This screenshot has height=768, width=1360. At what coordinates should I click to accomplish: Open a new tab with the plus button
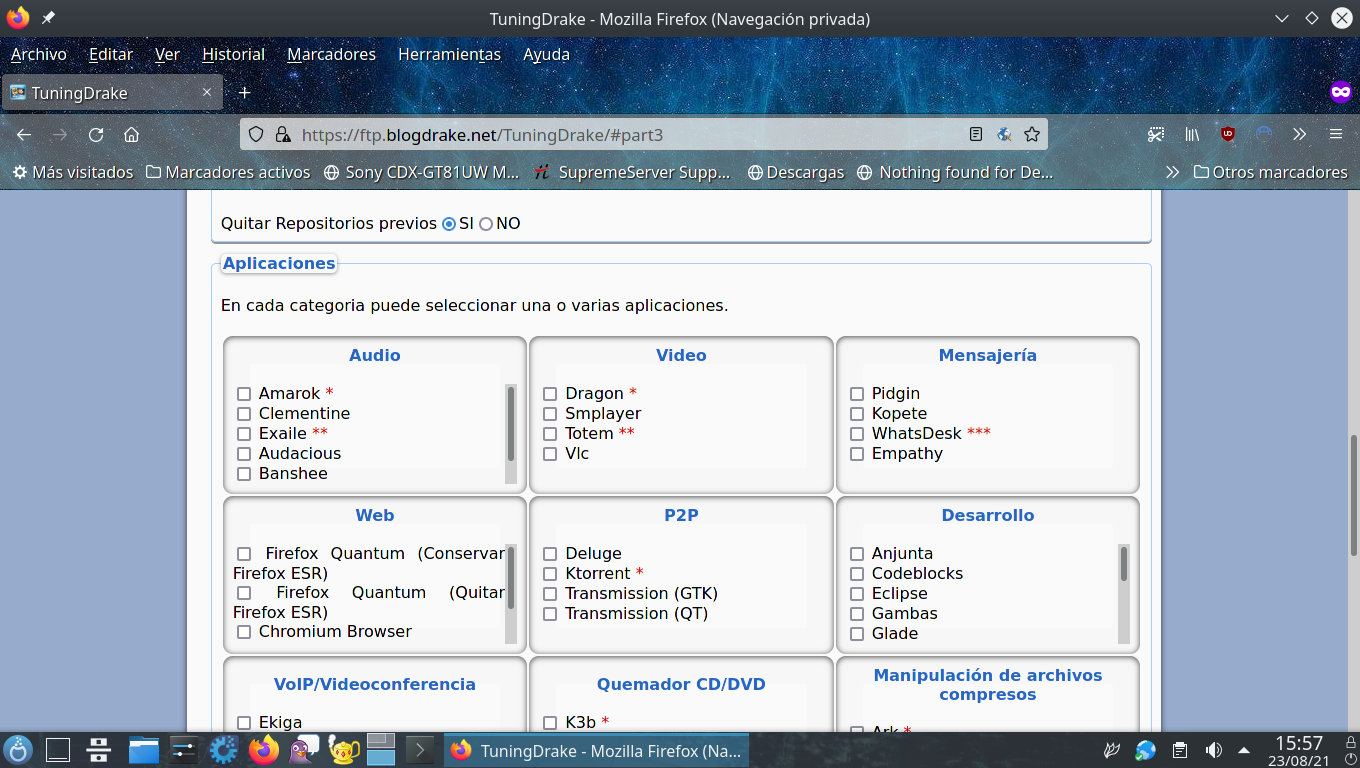coord(244,93)
